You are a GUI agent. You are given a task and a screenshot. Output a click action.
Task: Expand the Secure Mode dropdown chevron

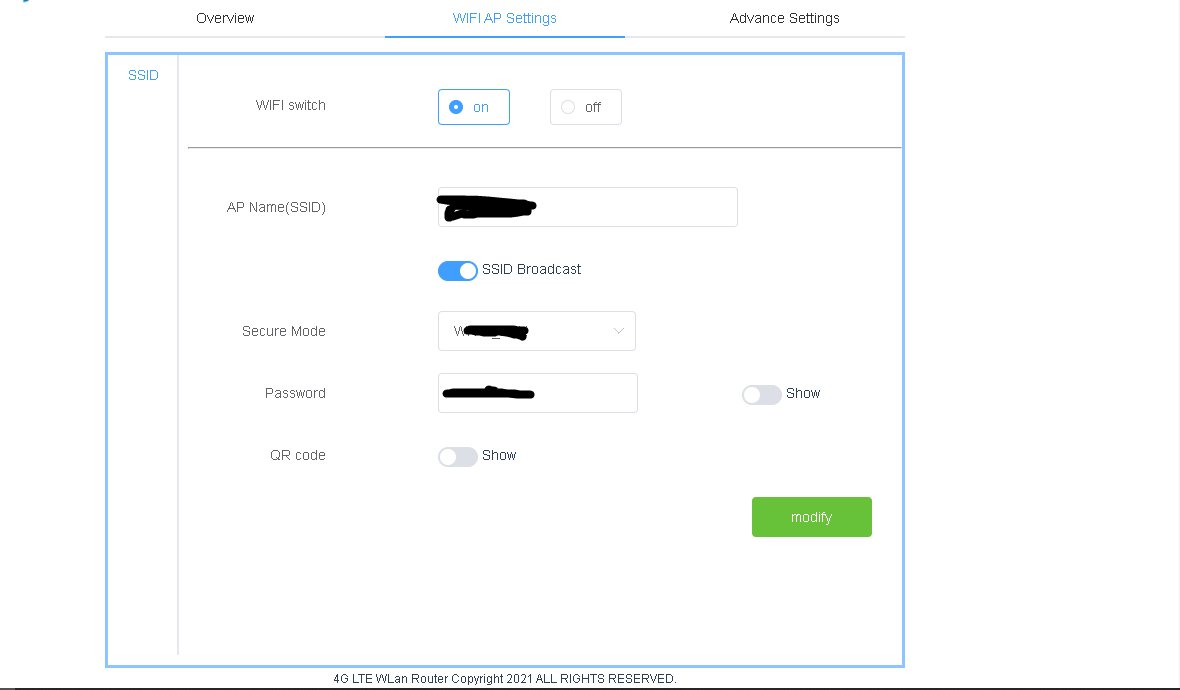(619, 331)
